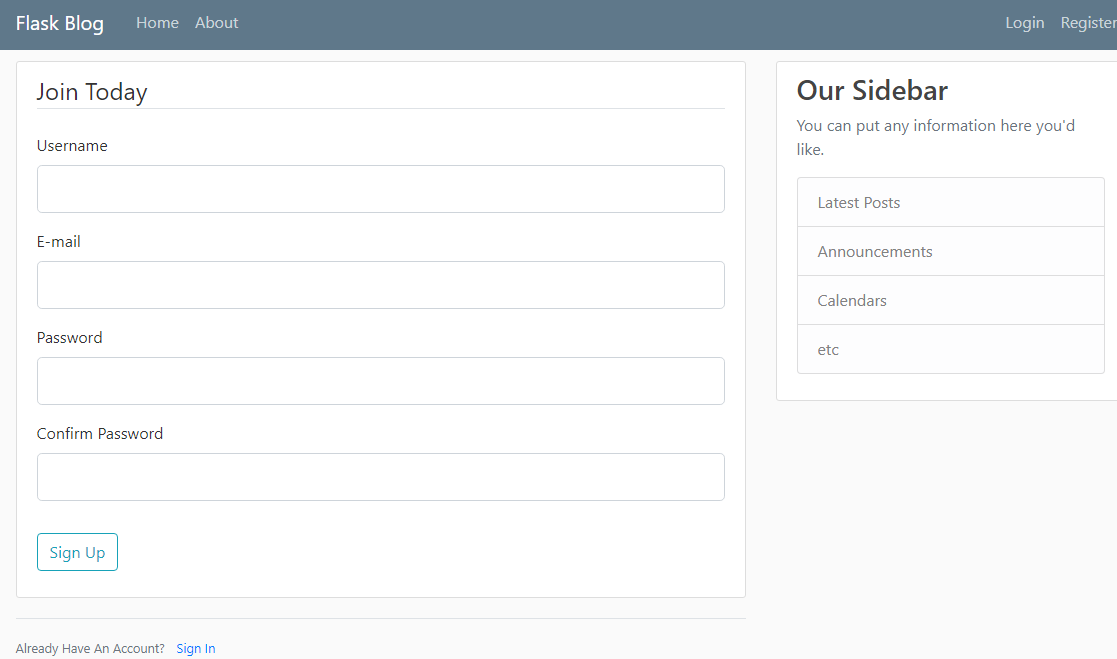The height and width of the screenshot is (659, 1117).
Task: Submit the form with Sign Up
Action: 77,552
